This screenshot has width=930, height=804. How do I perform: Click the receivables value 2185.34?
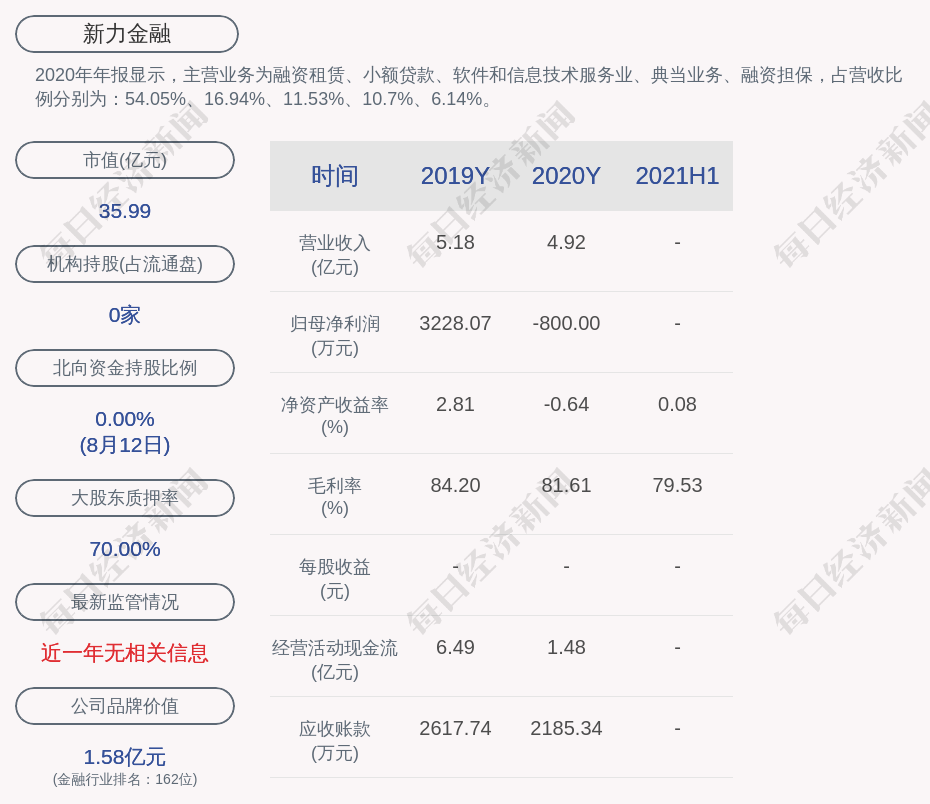click(x=566, y=728)
